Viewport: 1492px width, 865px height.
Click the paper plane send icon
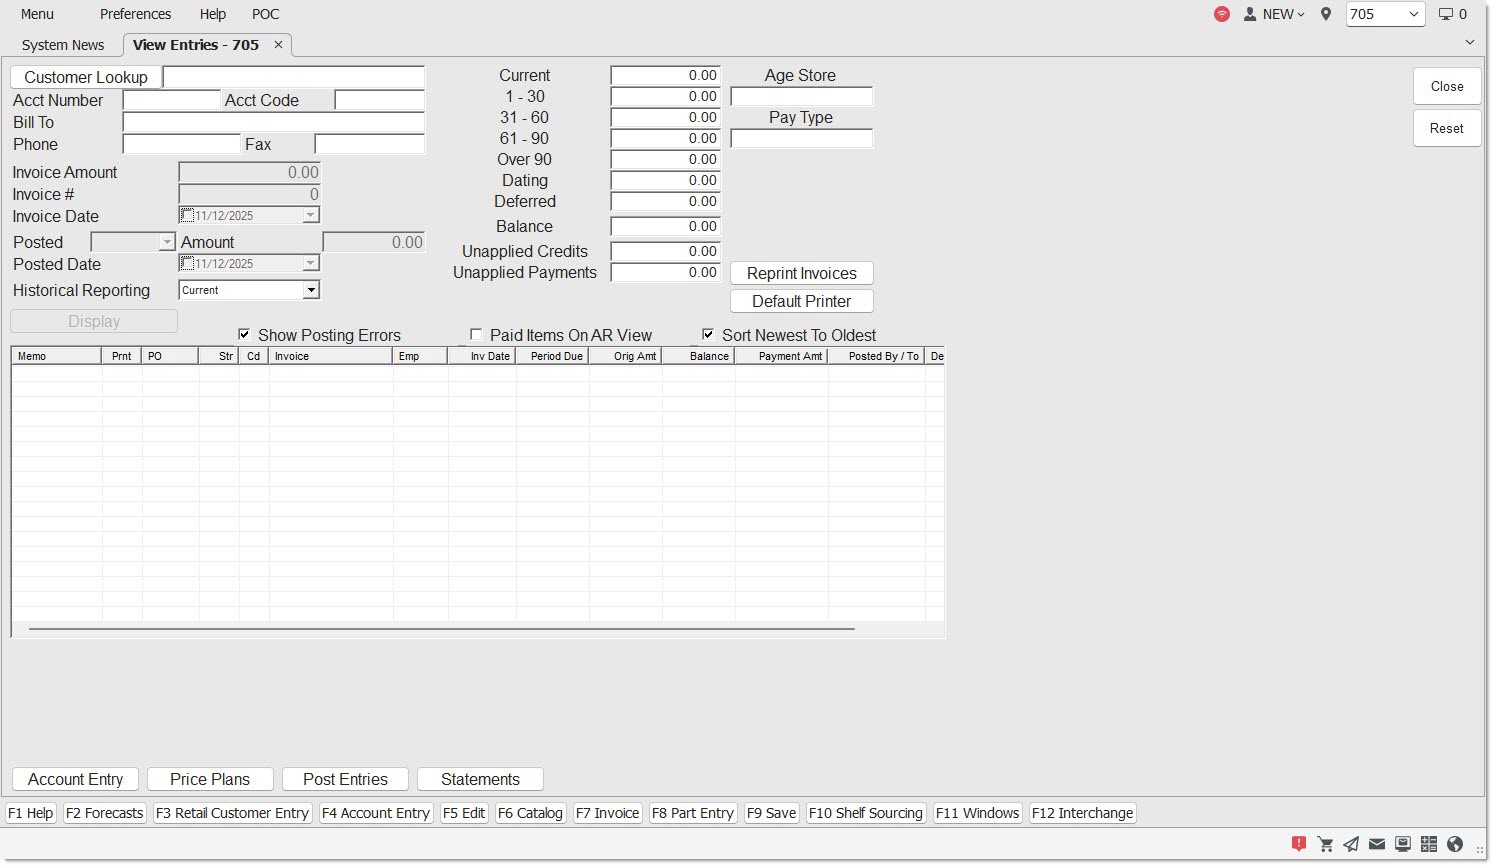coord(1351,844)
